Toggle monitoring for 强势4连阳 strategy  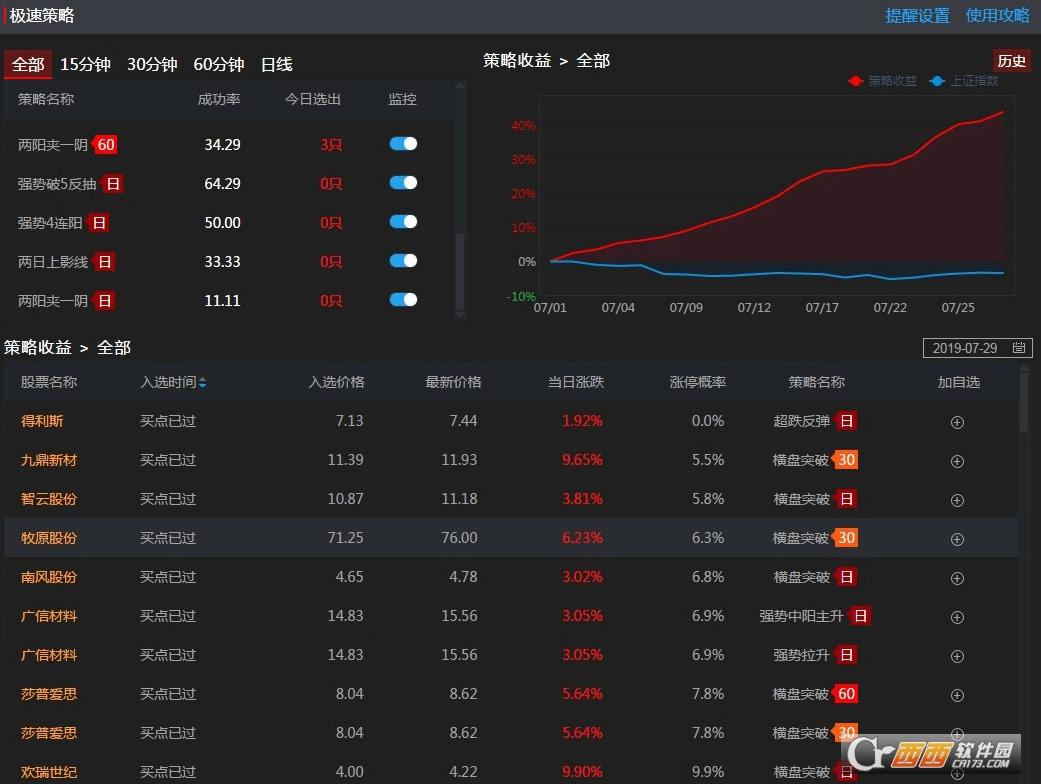pos(403,222)
